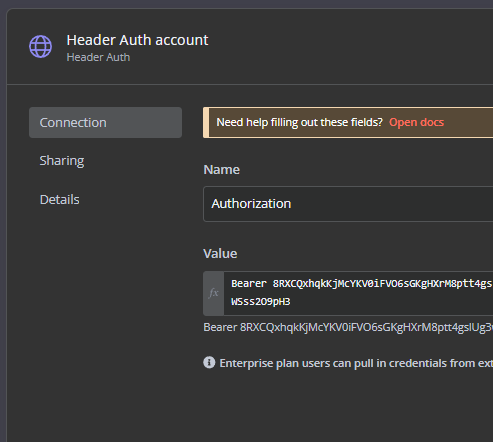
Task: Open the Sharing tab
Action: click(x=62, y=161)
